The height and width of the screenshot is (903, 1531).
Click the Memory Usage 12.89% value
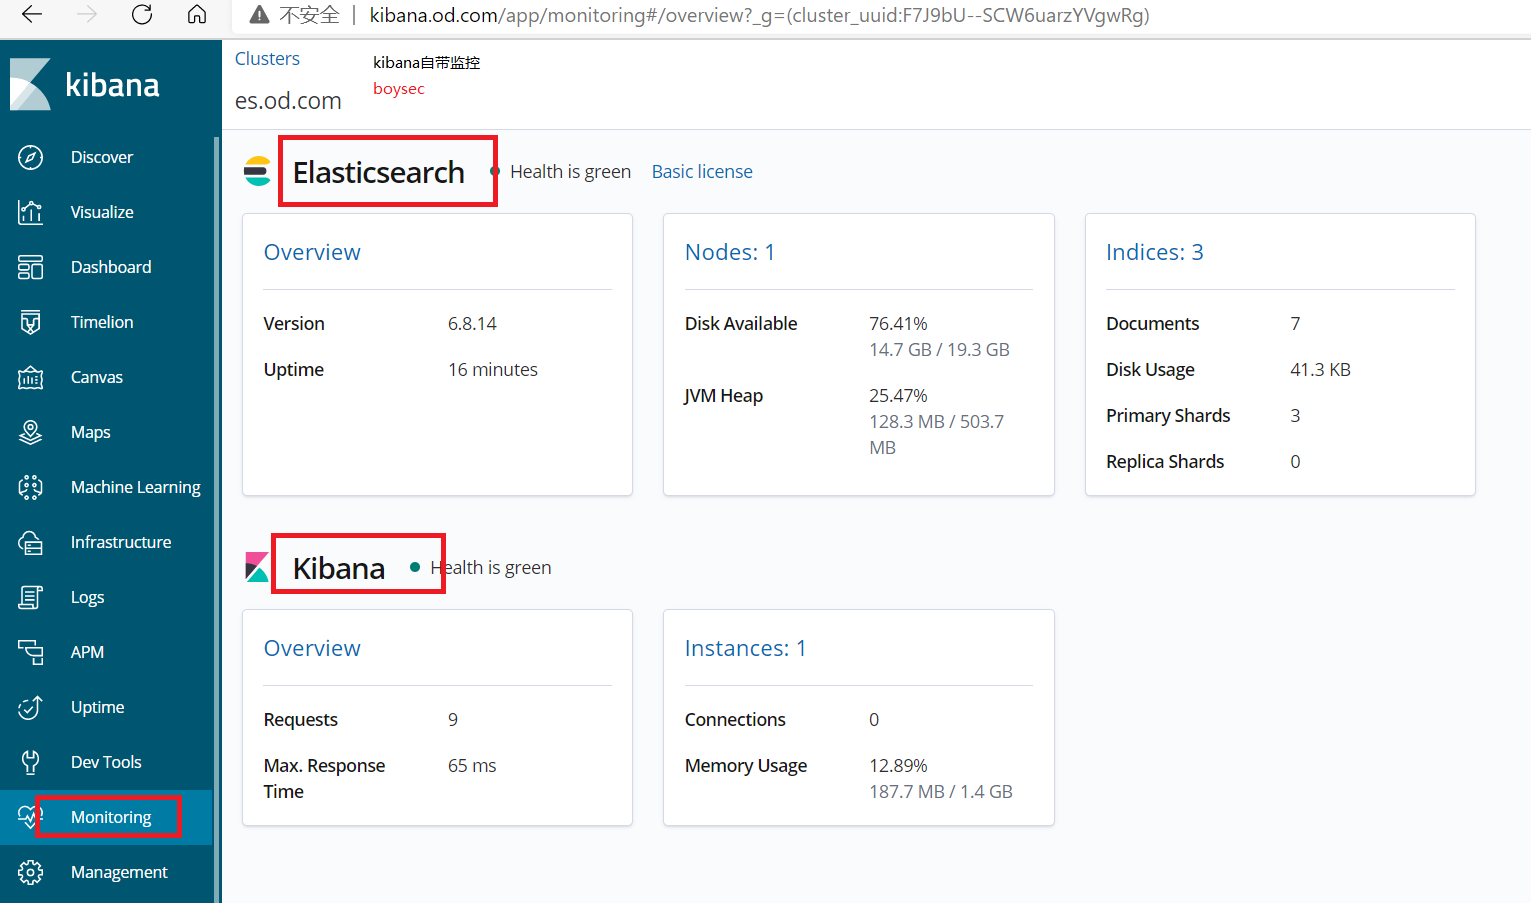pyautogui.click(x=898, y=766)
